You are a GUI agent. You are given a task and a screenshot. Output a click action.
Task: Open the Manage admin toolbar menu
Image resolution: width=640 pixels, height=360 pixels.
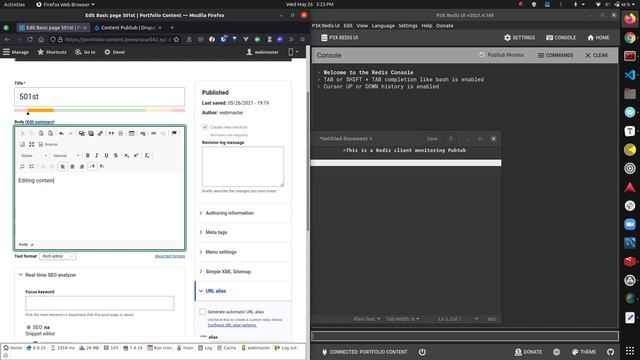[x=16, y=52]
